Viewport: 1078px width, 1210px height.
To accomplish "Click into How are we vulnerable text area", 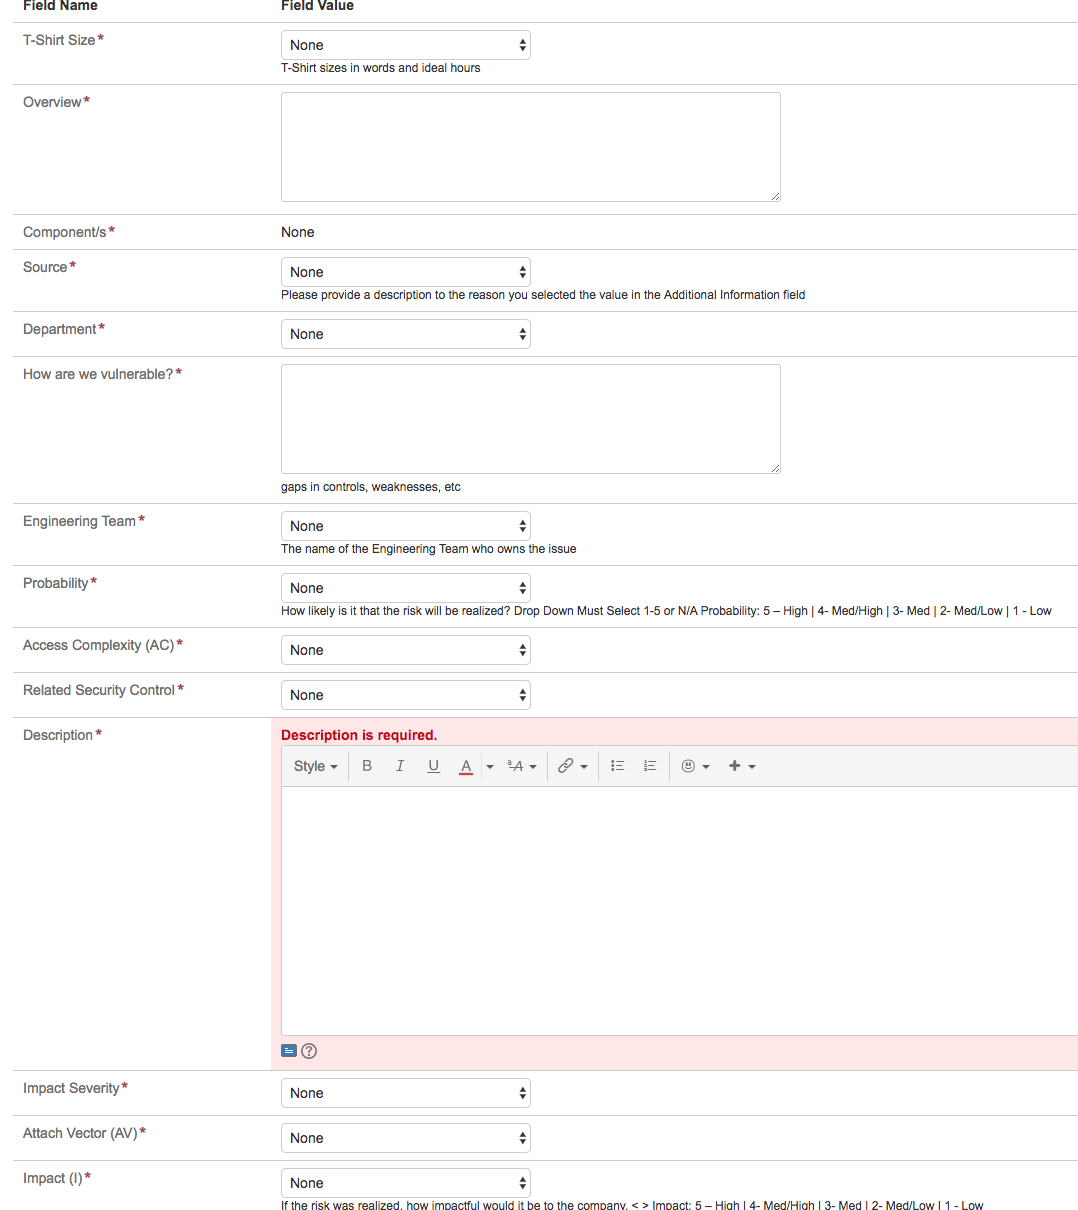I will 531,419.
